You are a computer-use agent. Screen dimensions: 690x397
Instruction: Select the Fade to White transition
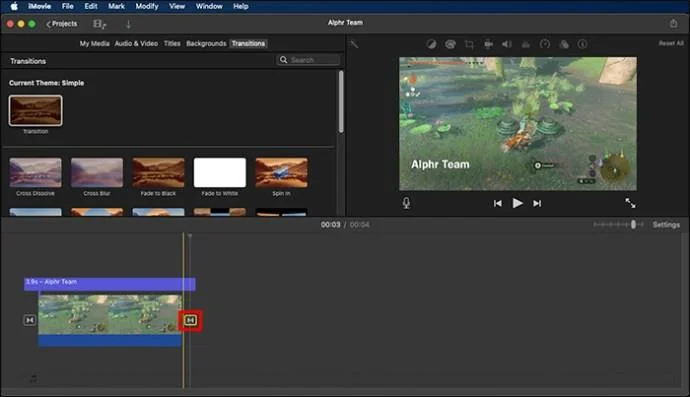[220, 173]
